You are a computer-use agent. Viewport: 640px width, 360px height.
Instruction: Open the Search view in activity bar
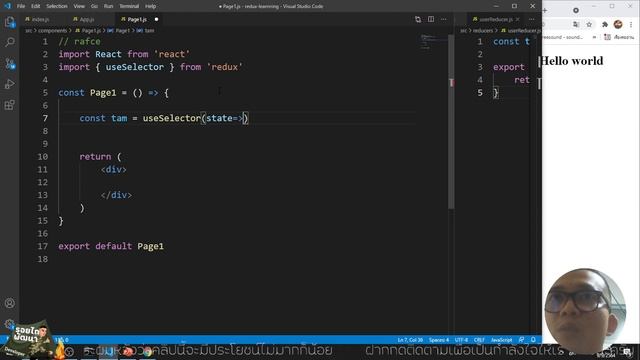pyautogui.click(x=10, y=42)
